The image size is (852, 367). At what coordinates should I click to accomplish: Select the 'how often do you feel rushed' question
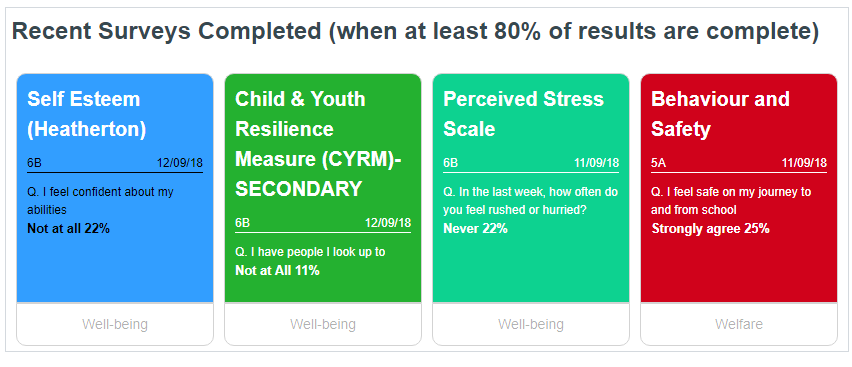point(530,201)
